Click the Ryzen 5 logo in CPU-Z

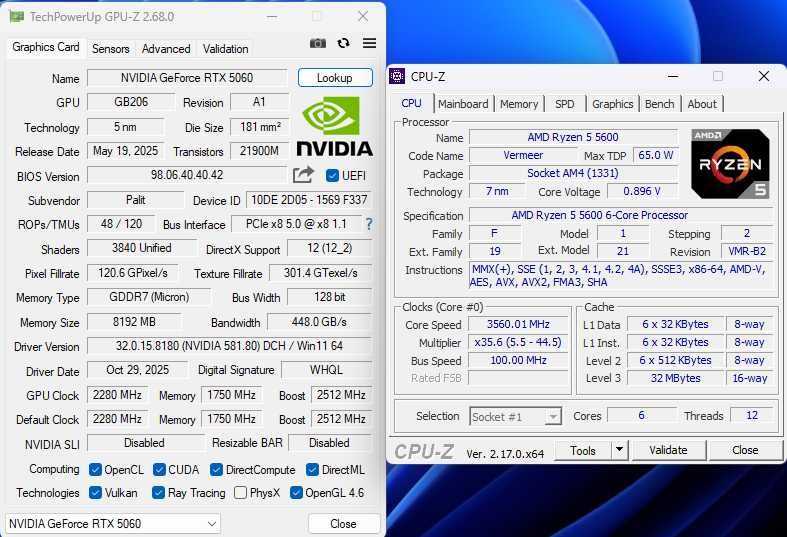pos(730,164)
